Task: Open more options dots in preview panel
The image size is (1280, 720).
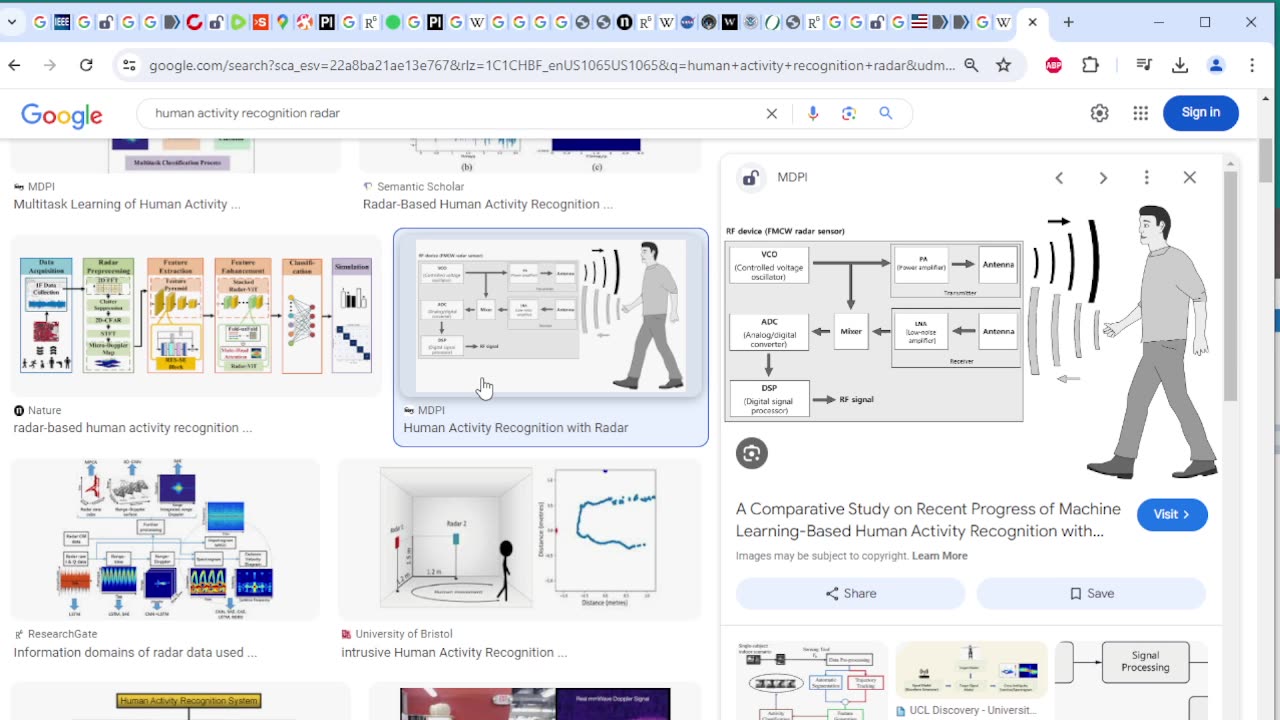Action: click(1146, 177)
